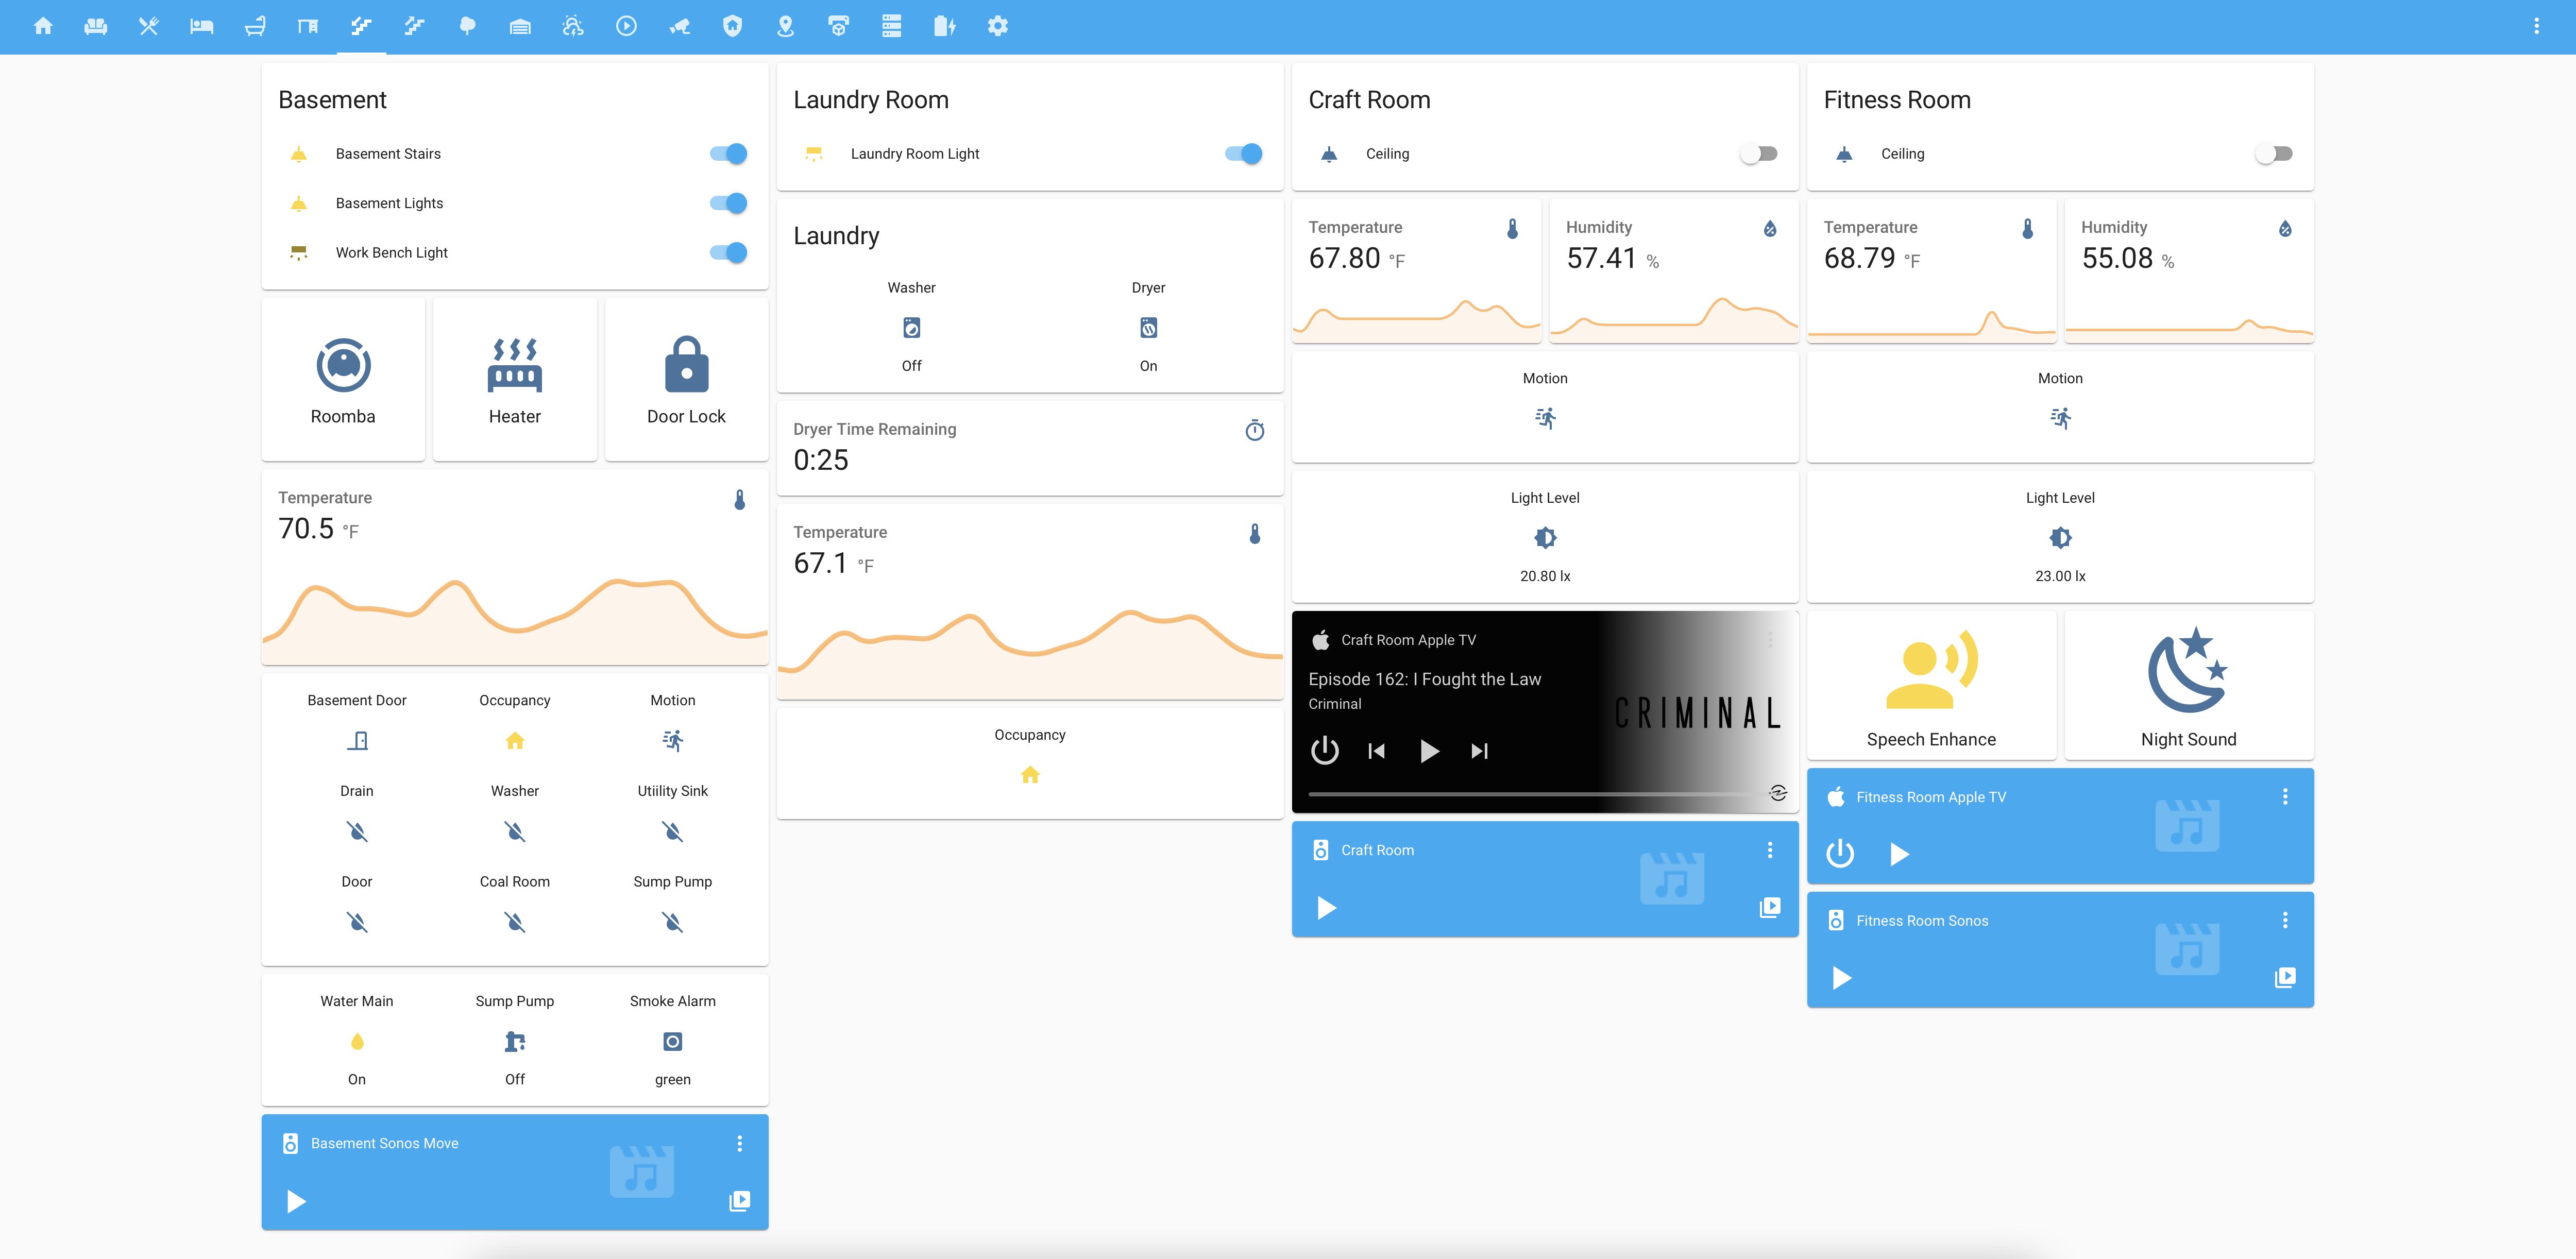2576x1259 pixels.
Task: Open Fitness Room Apple TV options menu
Action: 2284,796
